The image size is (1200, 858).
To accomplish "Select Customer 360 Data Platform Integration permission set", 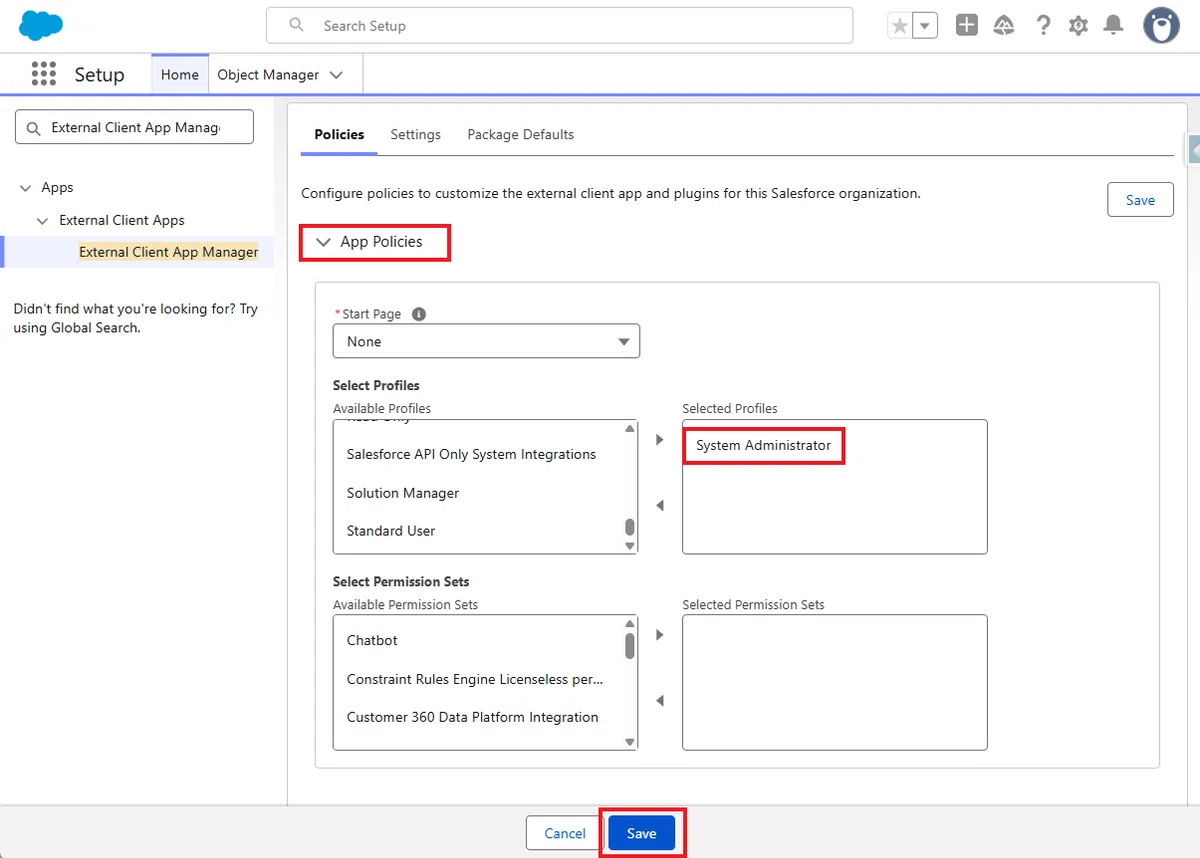I will coord(472,717).
